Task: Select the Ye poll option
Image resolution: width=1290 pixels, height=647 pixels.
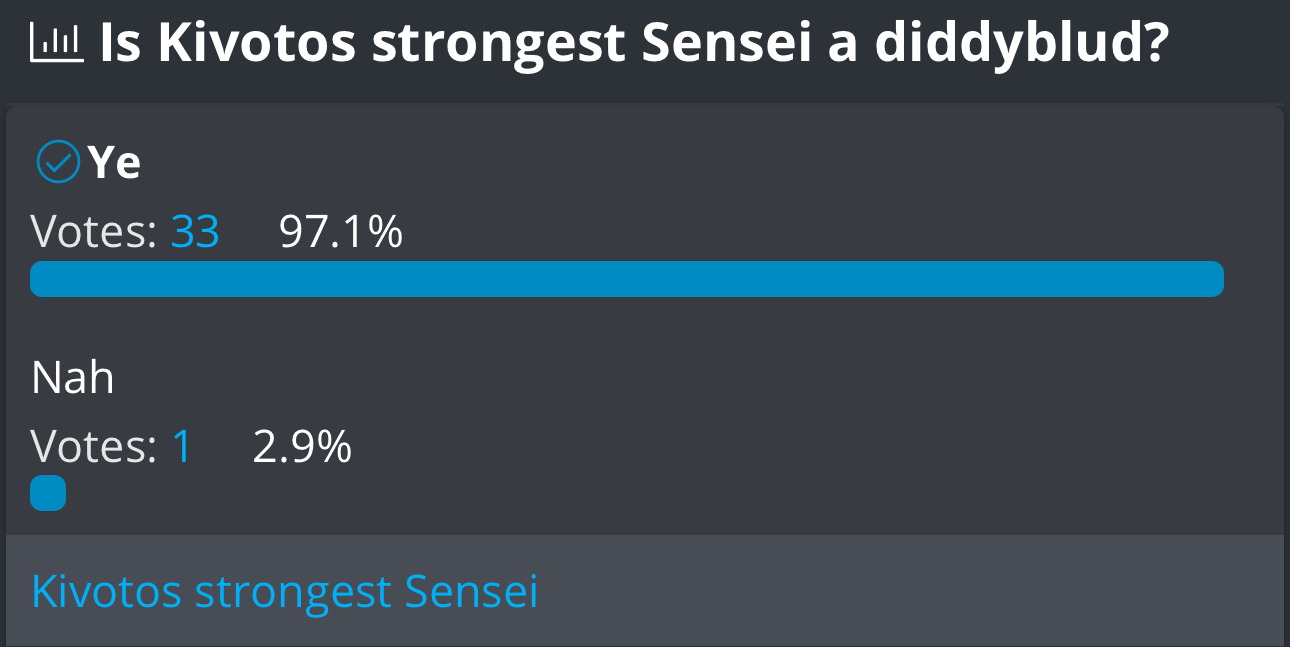Action: (114, 162)
